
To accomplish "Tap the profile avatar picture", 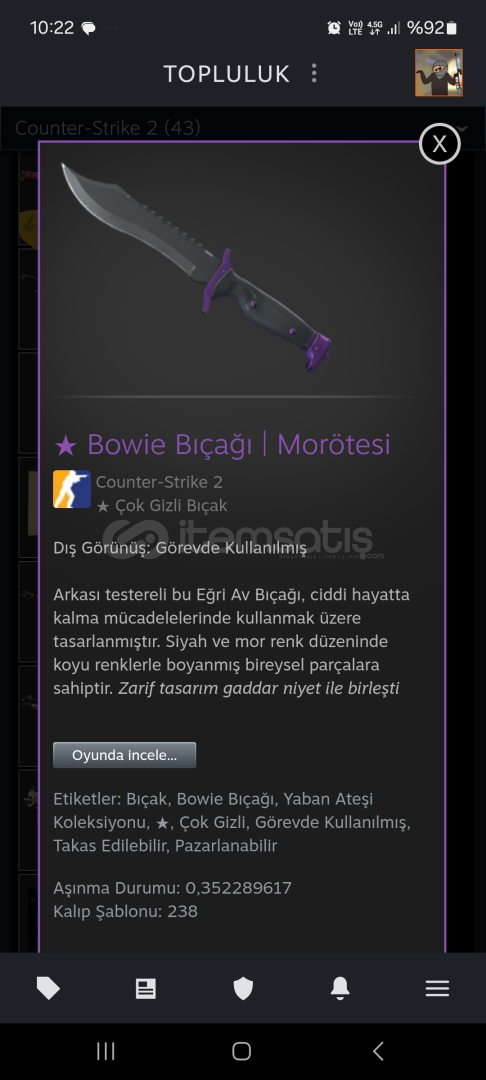I will (439, 72).
